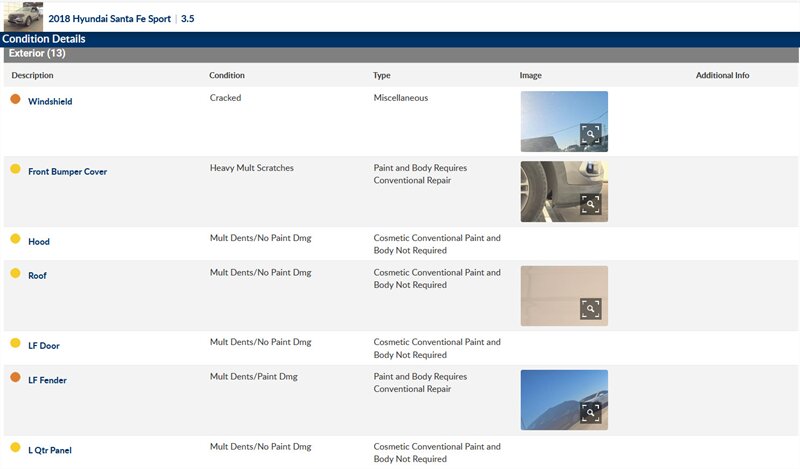Open the Front Bumper Cover link

[x=67, y=172]
